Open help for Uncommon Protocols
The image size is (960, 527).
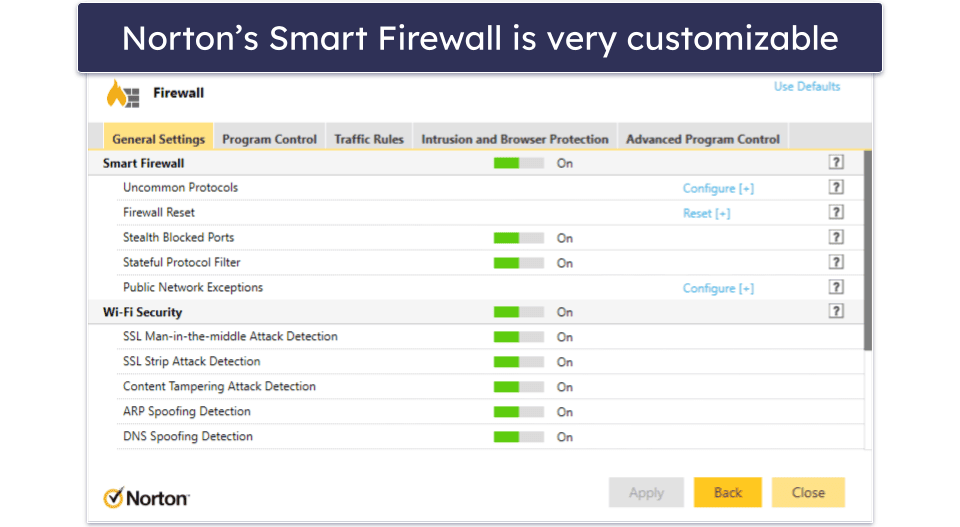(x=836, y=188)
